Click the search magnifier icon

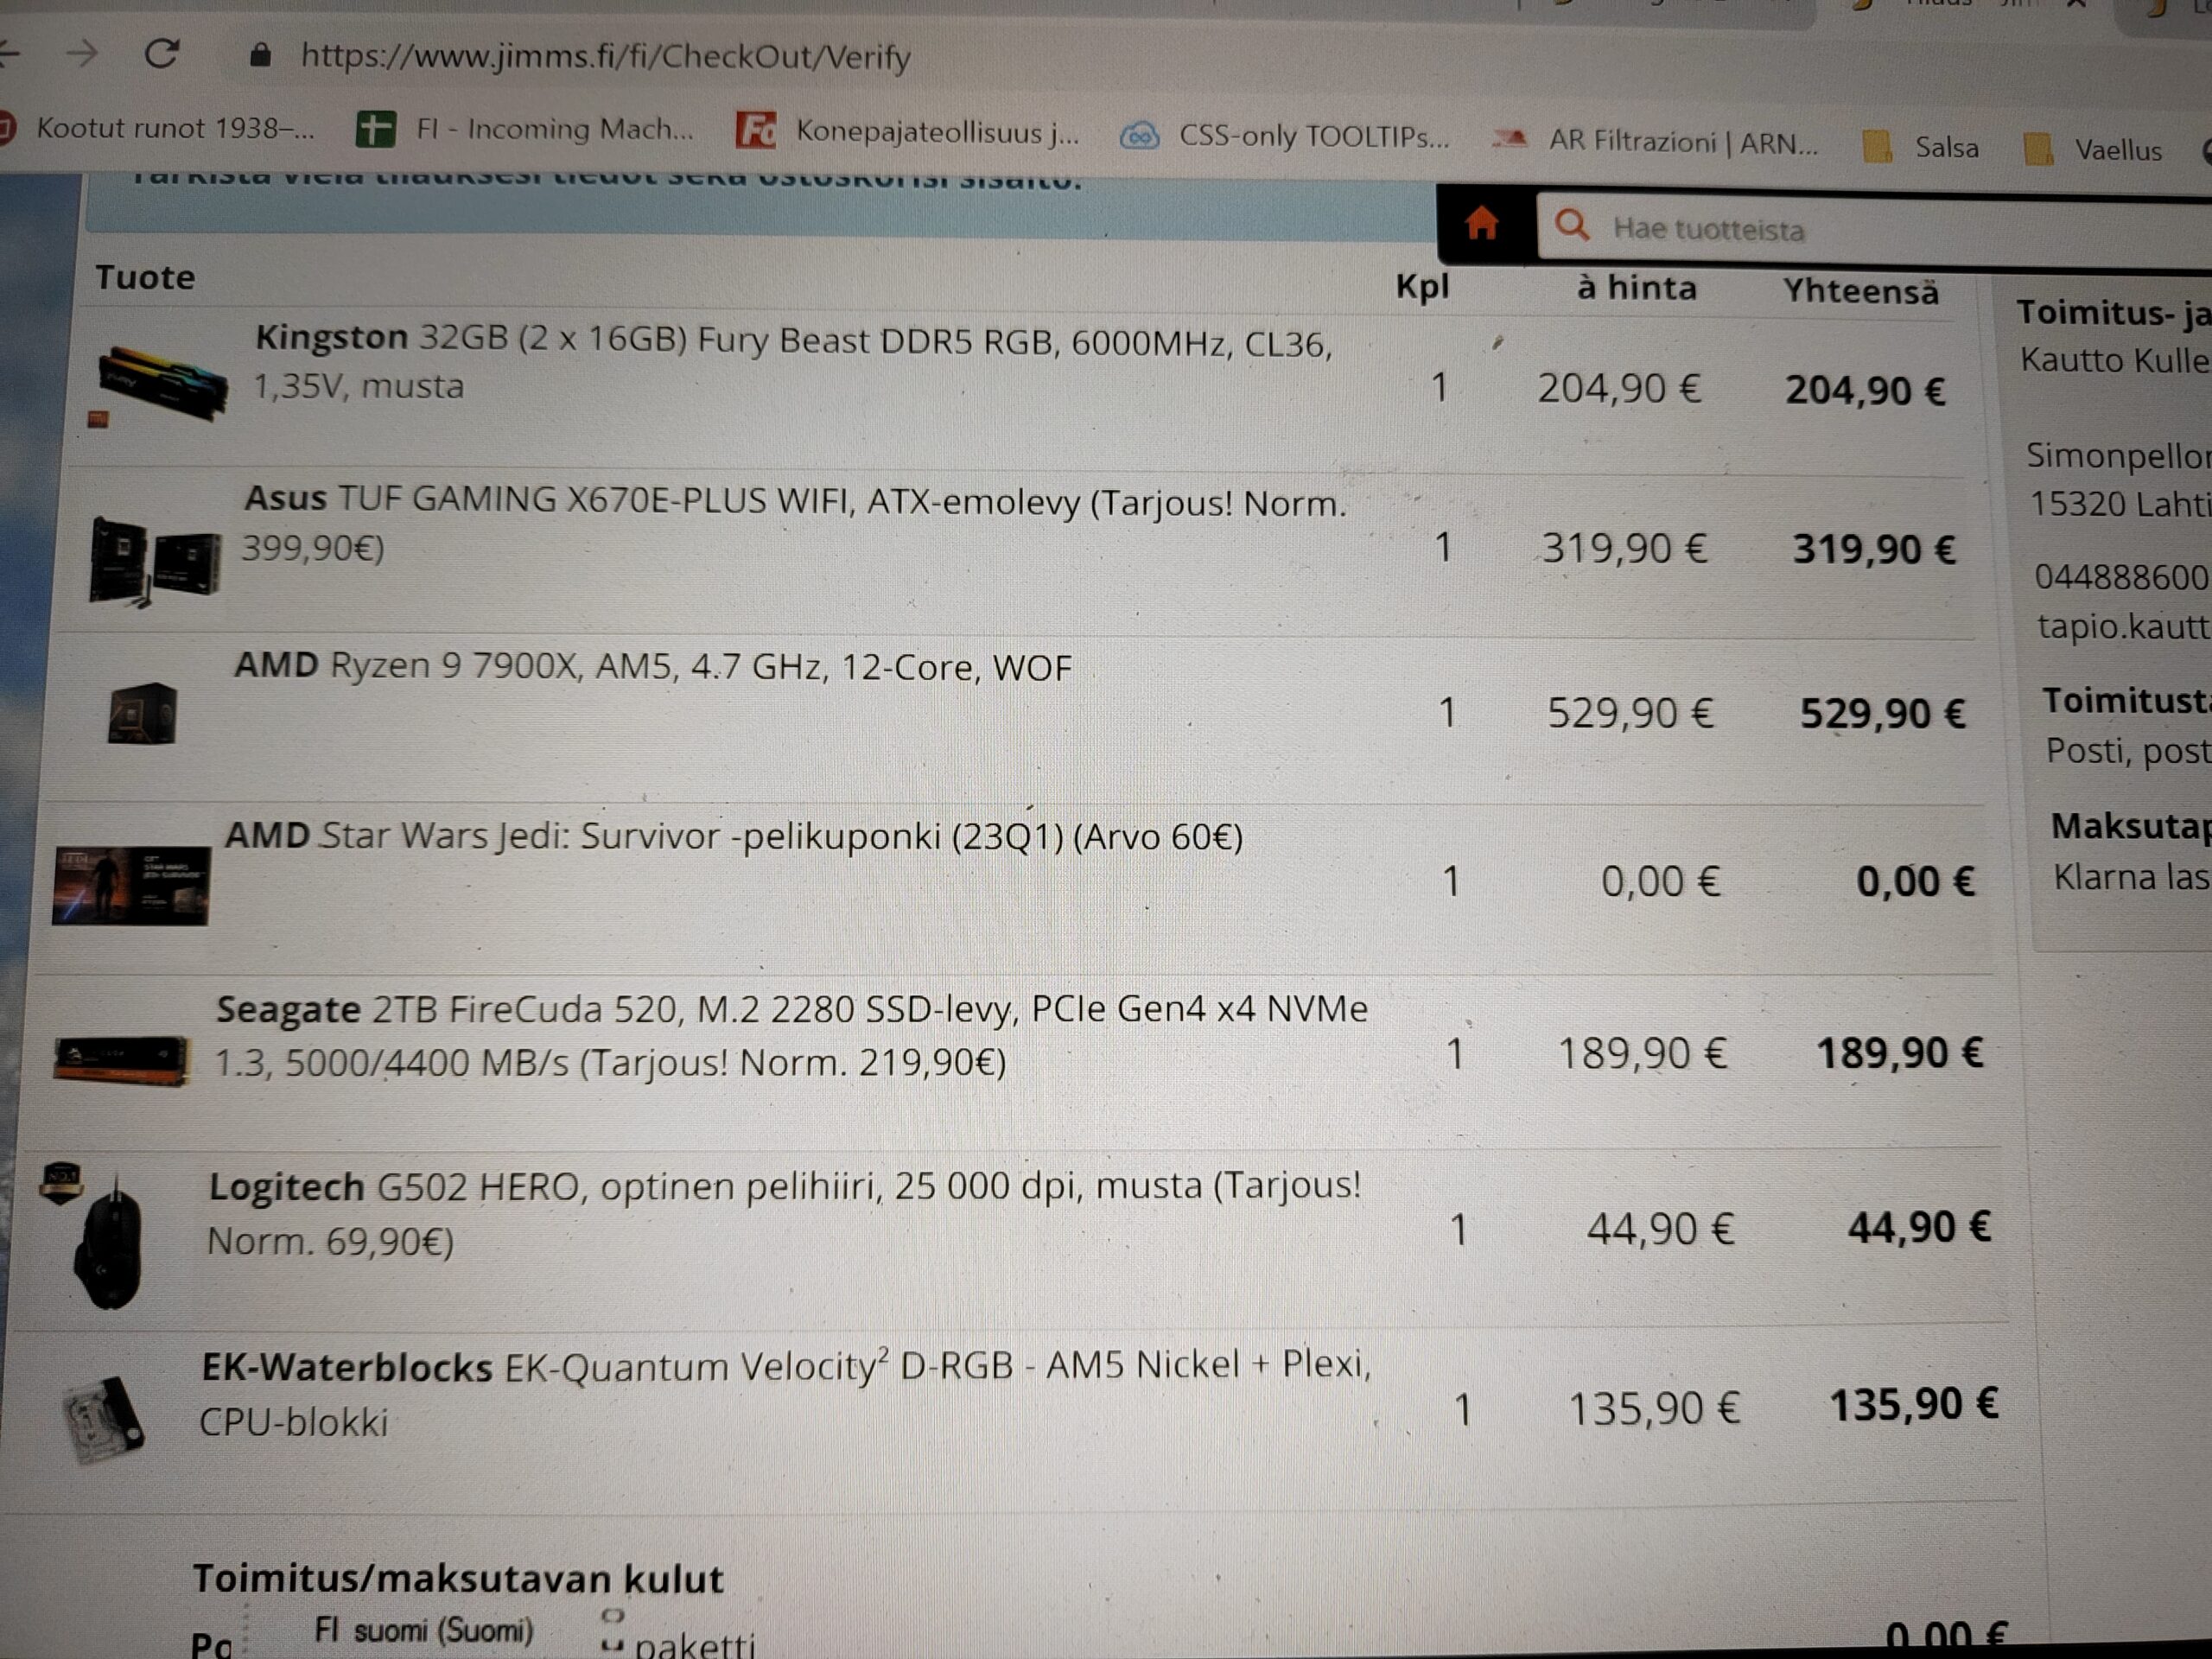(x=1572, y=224)
